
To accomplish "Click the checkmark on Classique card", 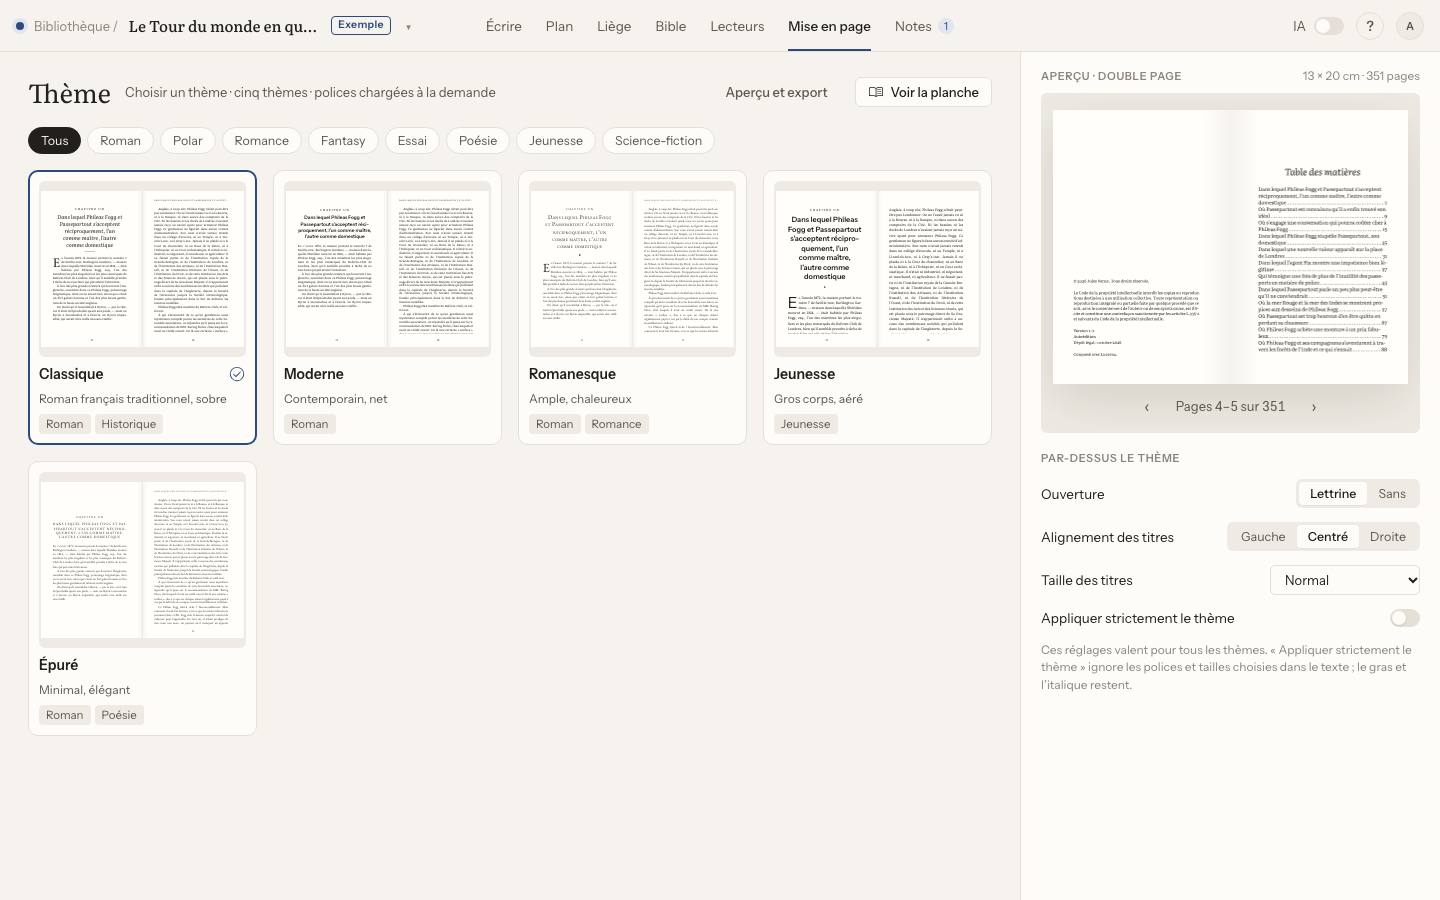I will (237, 374).
